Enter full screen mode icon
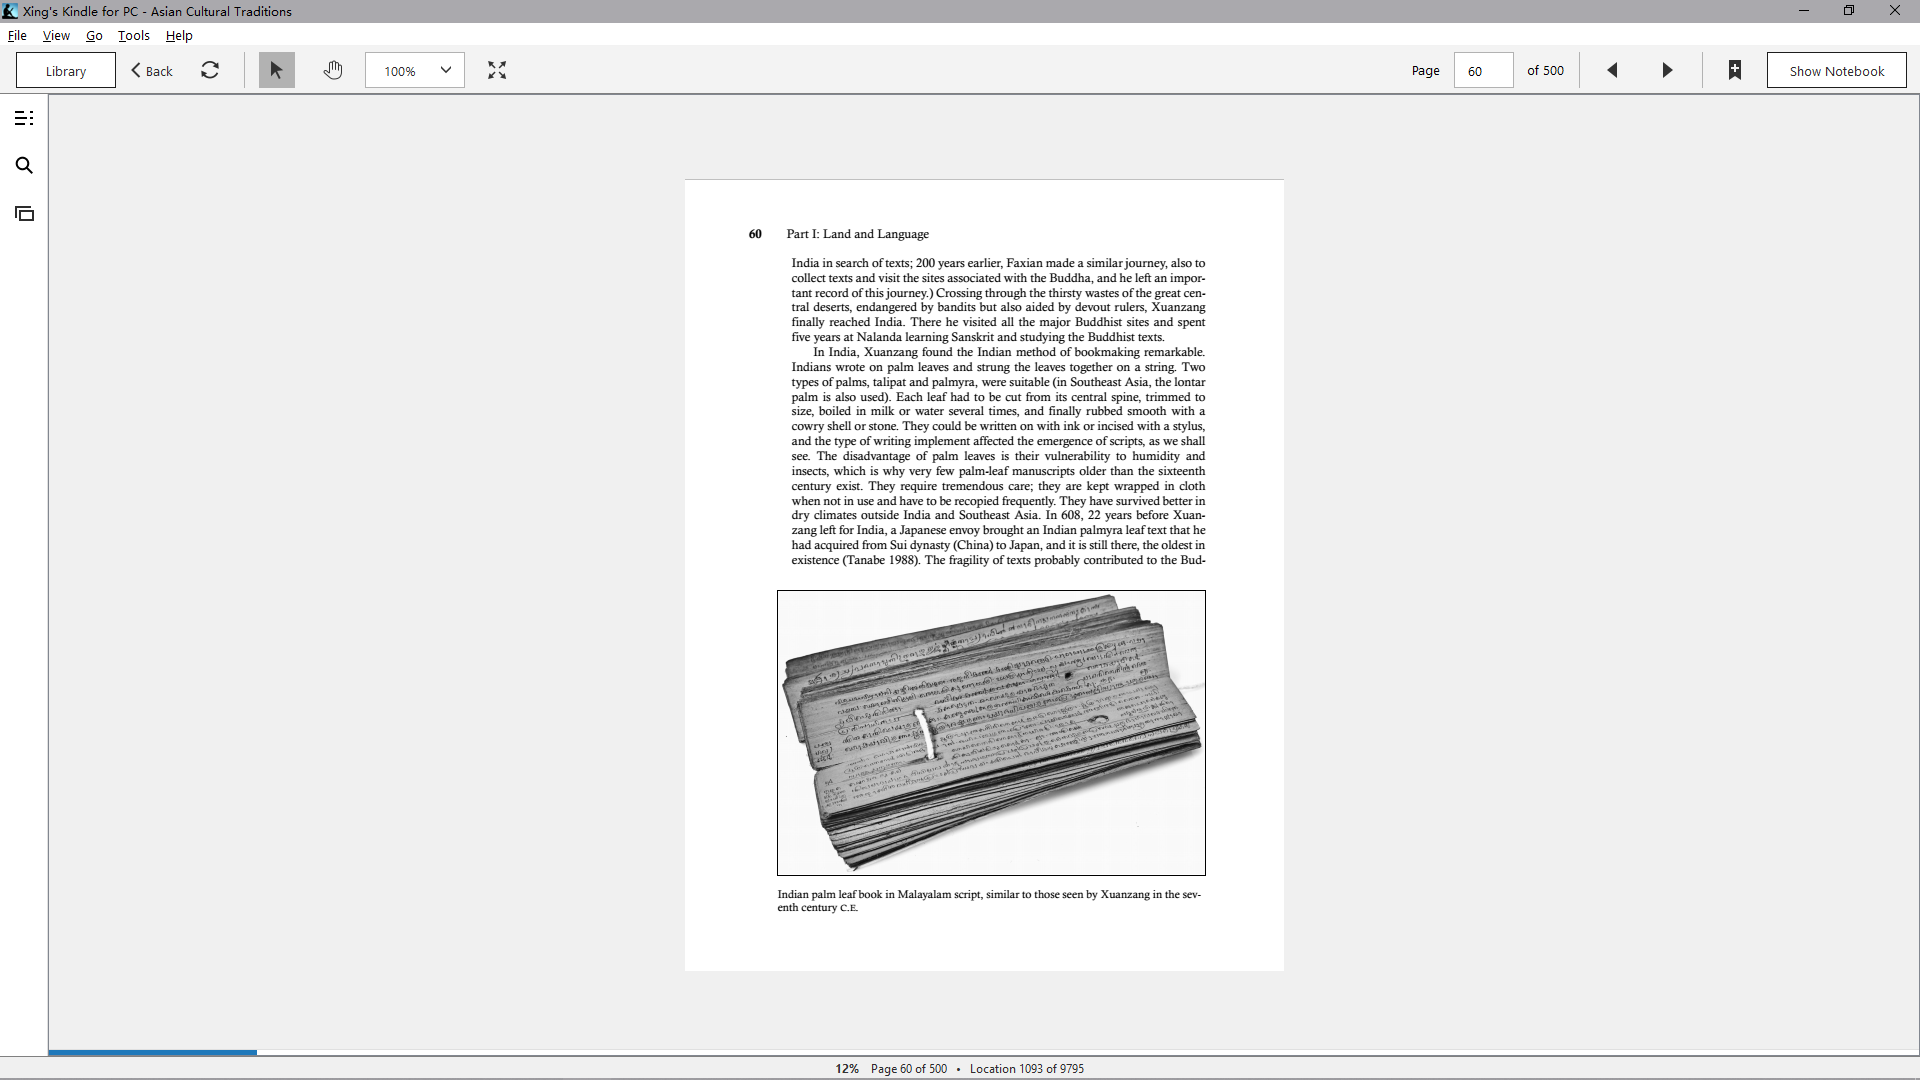Image resolution: width=1920 pixels, height=1080 pixels. click(497, 70)
